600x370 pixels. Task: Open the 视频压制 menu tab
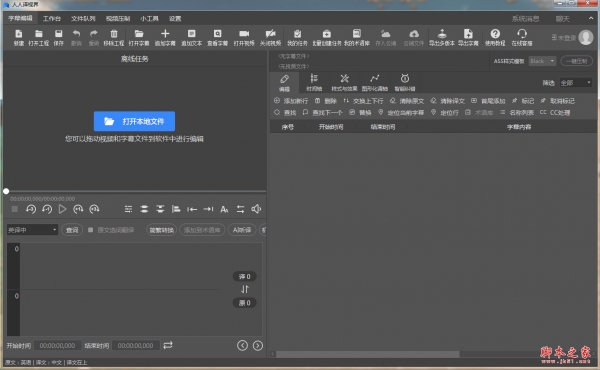(118, 18)
